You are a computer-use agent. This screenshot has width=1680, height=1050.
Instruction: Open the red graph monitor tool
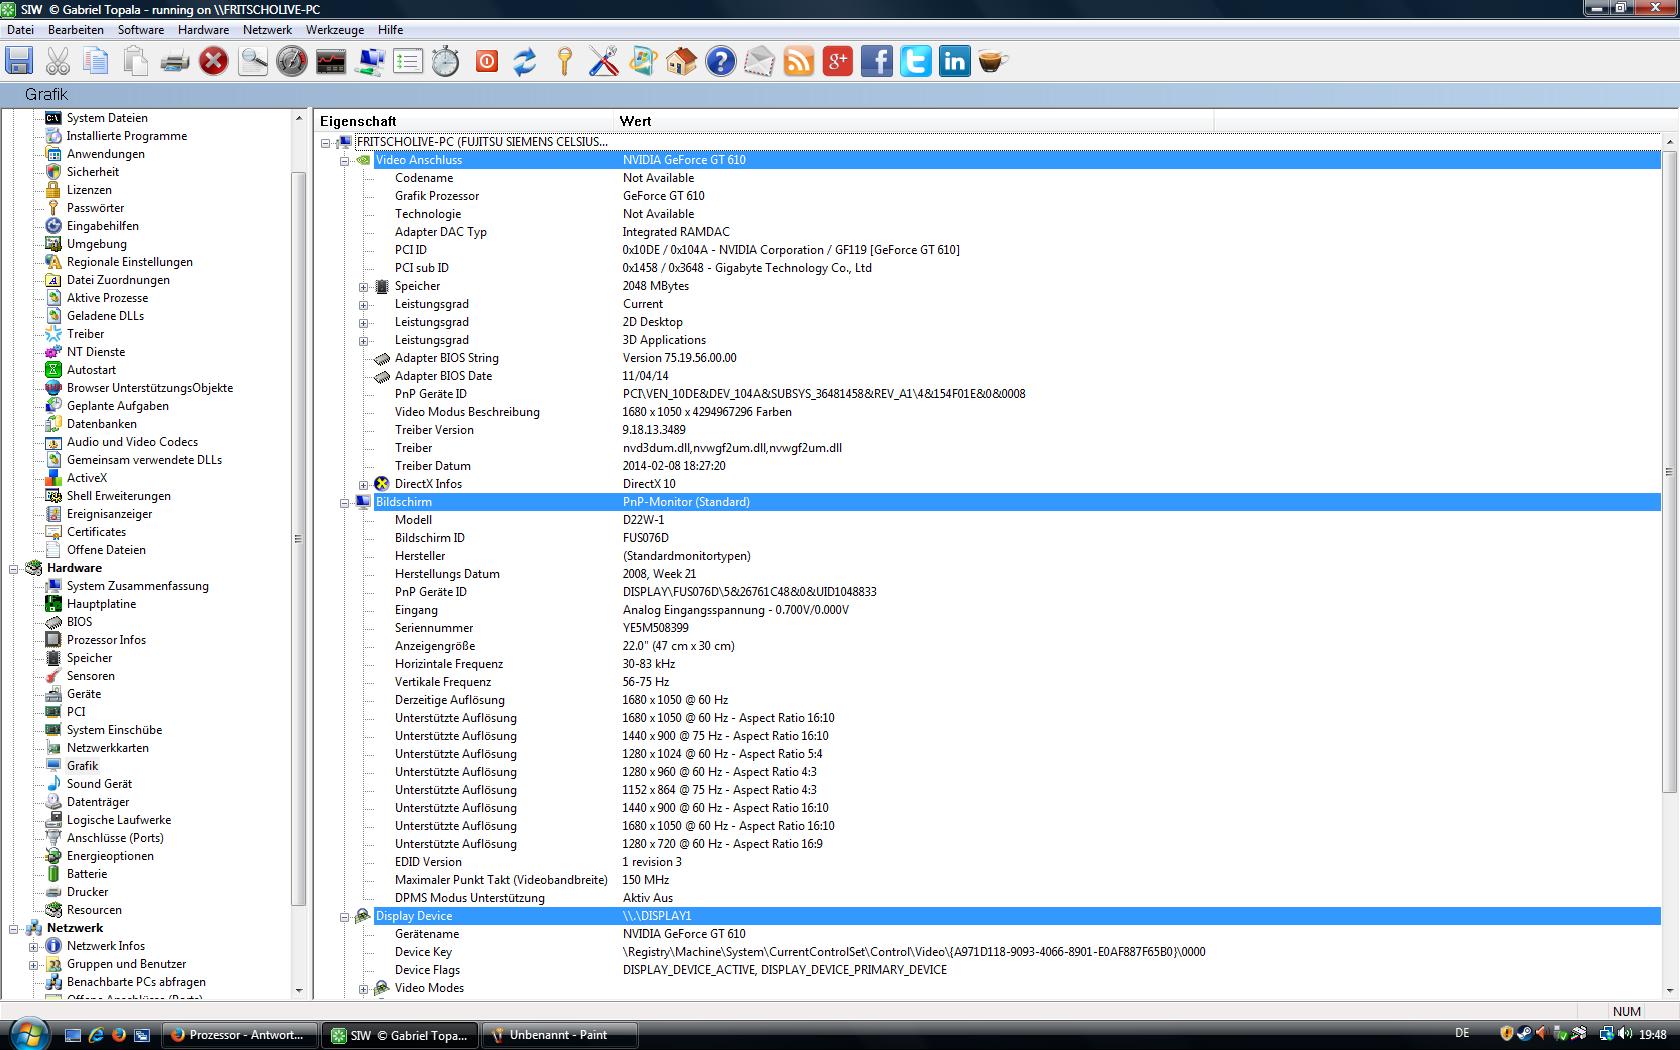pos(331,61)
